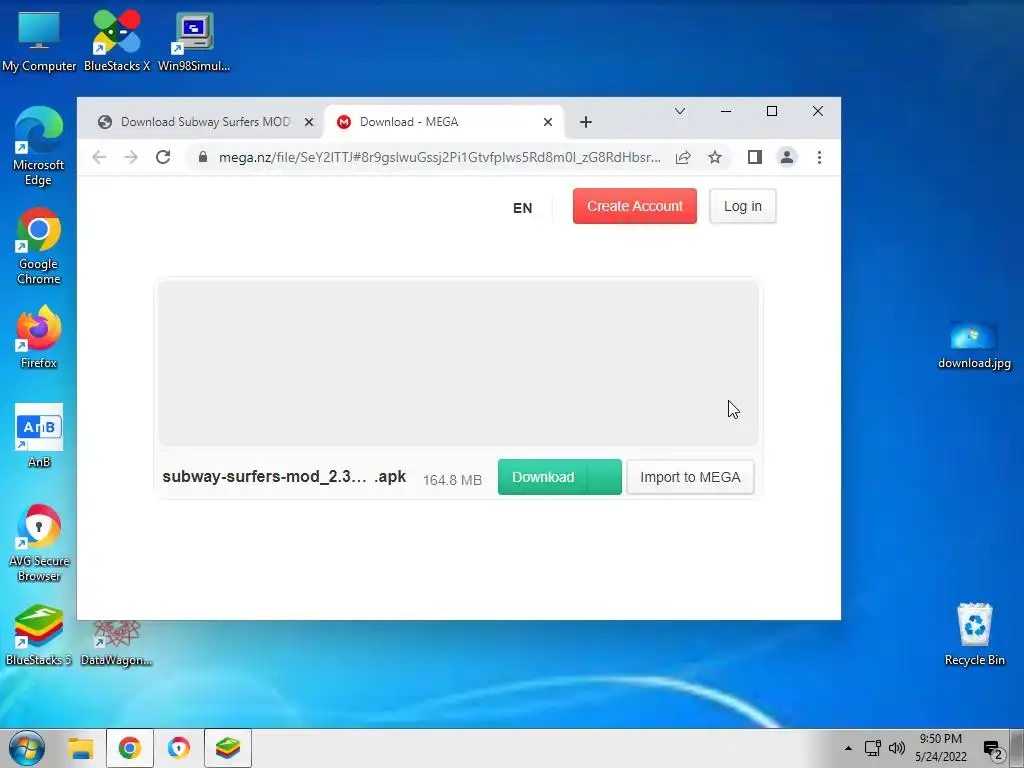This screenshot has height=768, width=1024.
Task: Click the mega.nz address bar
Action: [439, 157]
